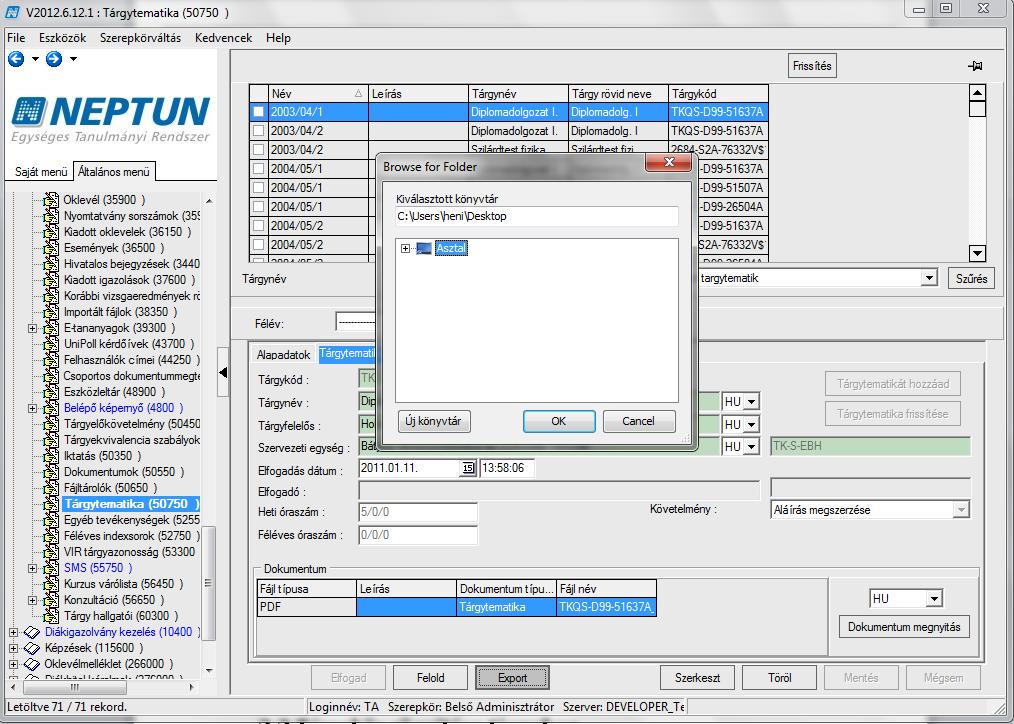Click the Eszközleltár tree icon

tap(50, 392)
